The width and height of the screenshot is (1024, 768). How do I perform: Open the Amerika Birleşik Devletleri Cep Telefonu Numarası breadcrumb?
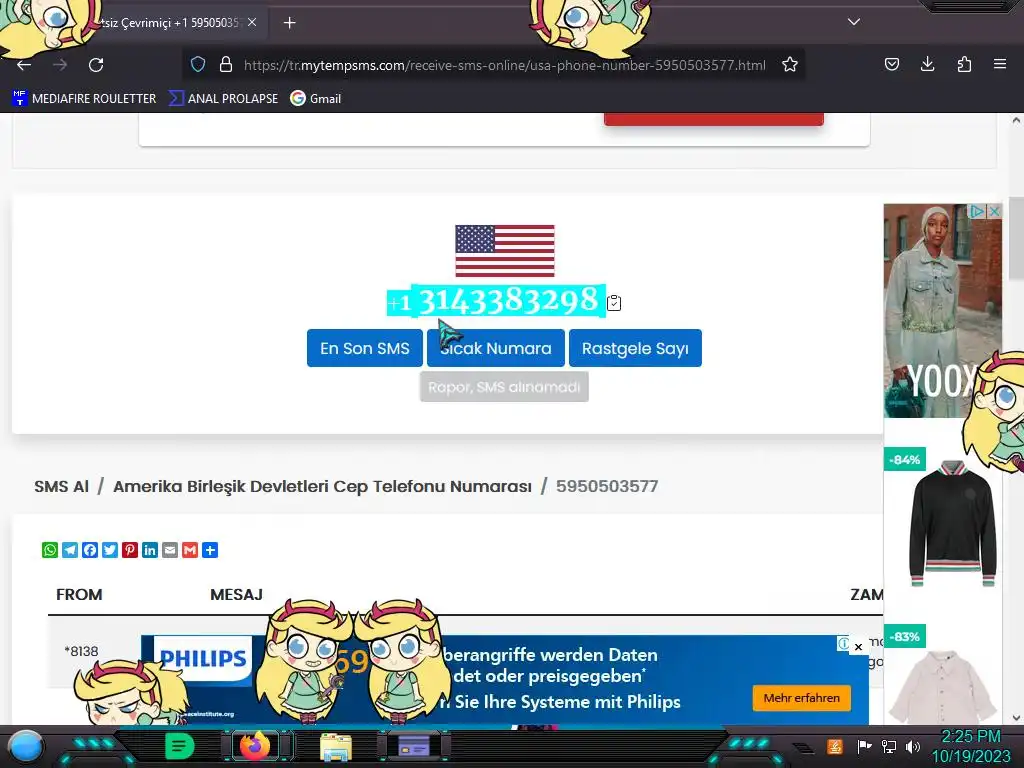tap(322, 487)
